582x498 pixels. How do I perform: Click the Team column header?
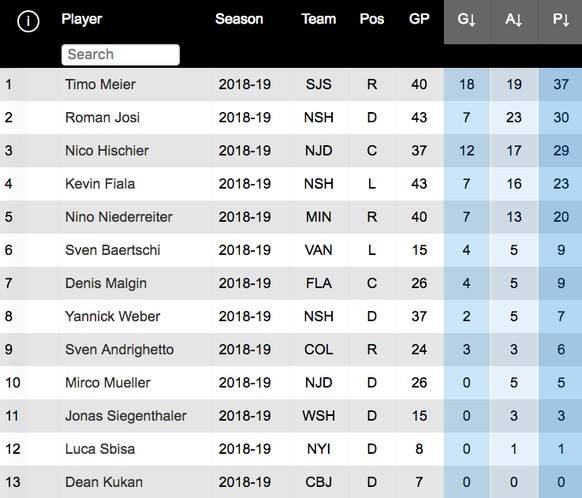(318, 19)
